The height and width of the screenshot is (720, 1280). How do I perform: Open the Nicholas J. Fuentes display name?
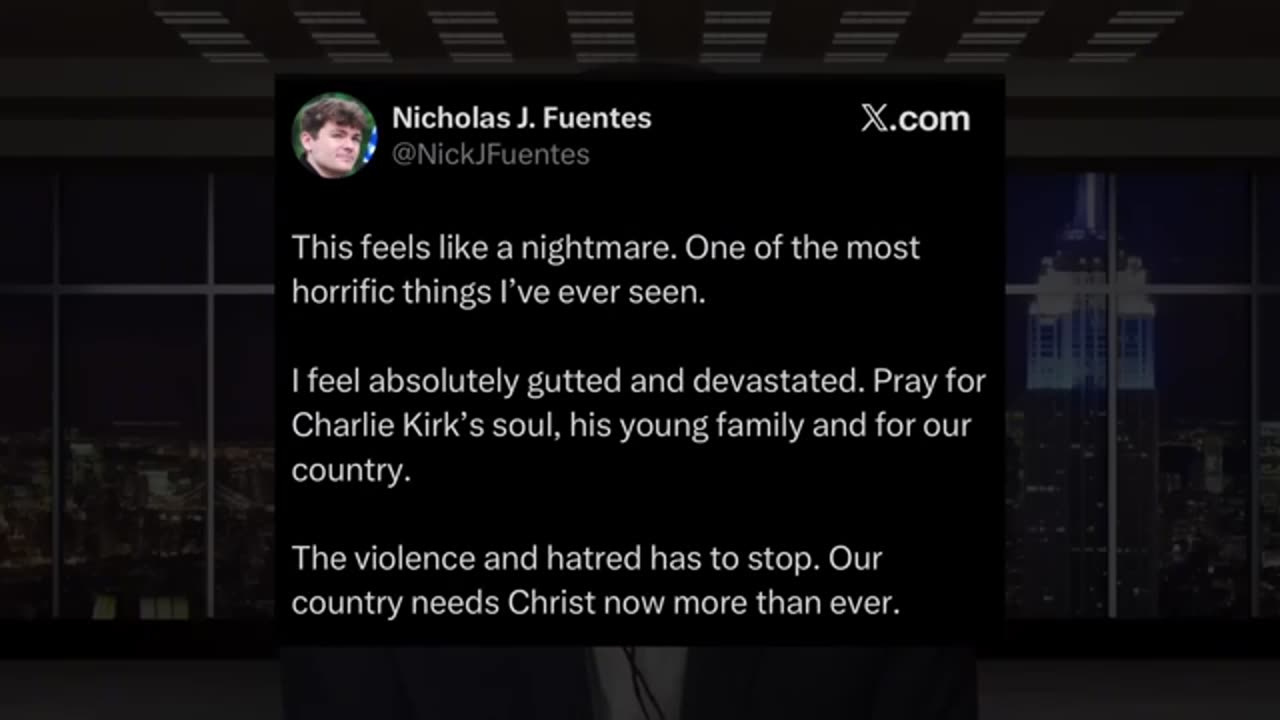tap(521, 118)
